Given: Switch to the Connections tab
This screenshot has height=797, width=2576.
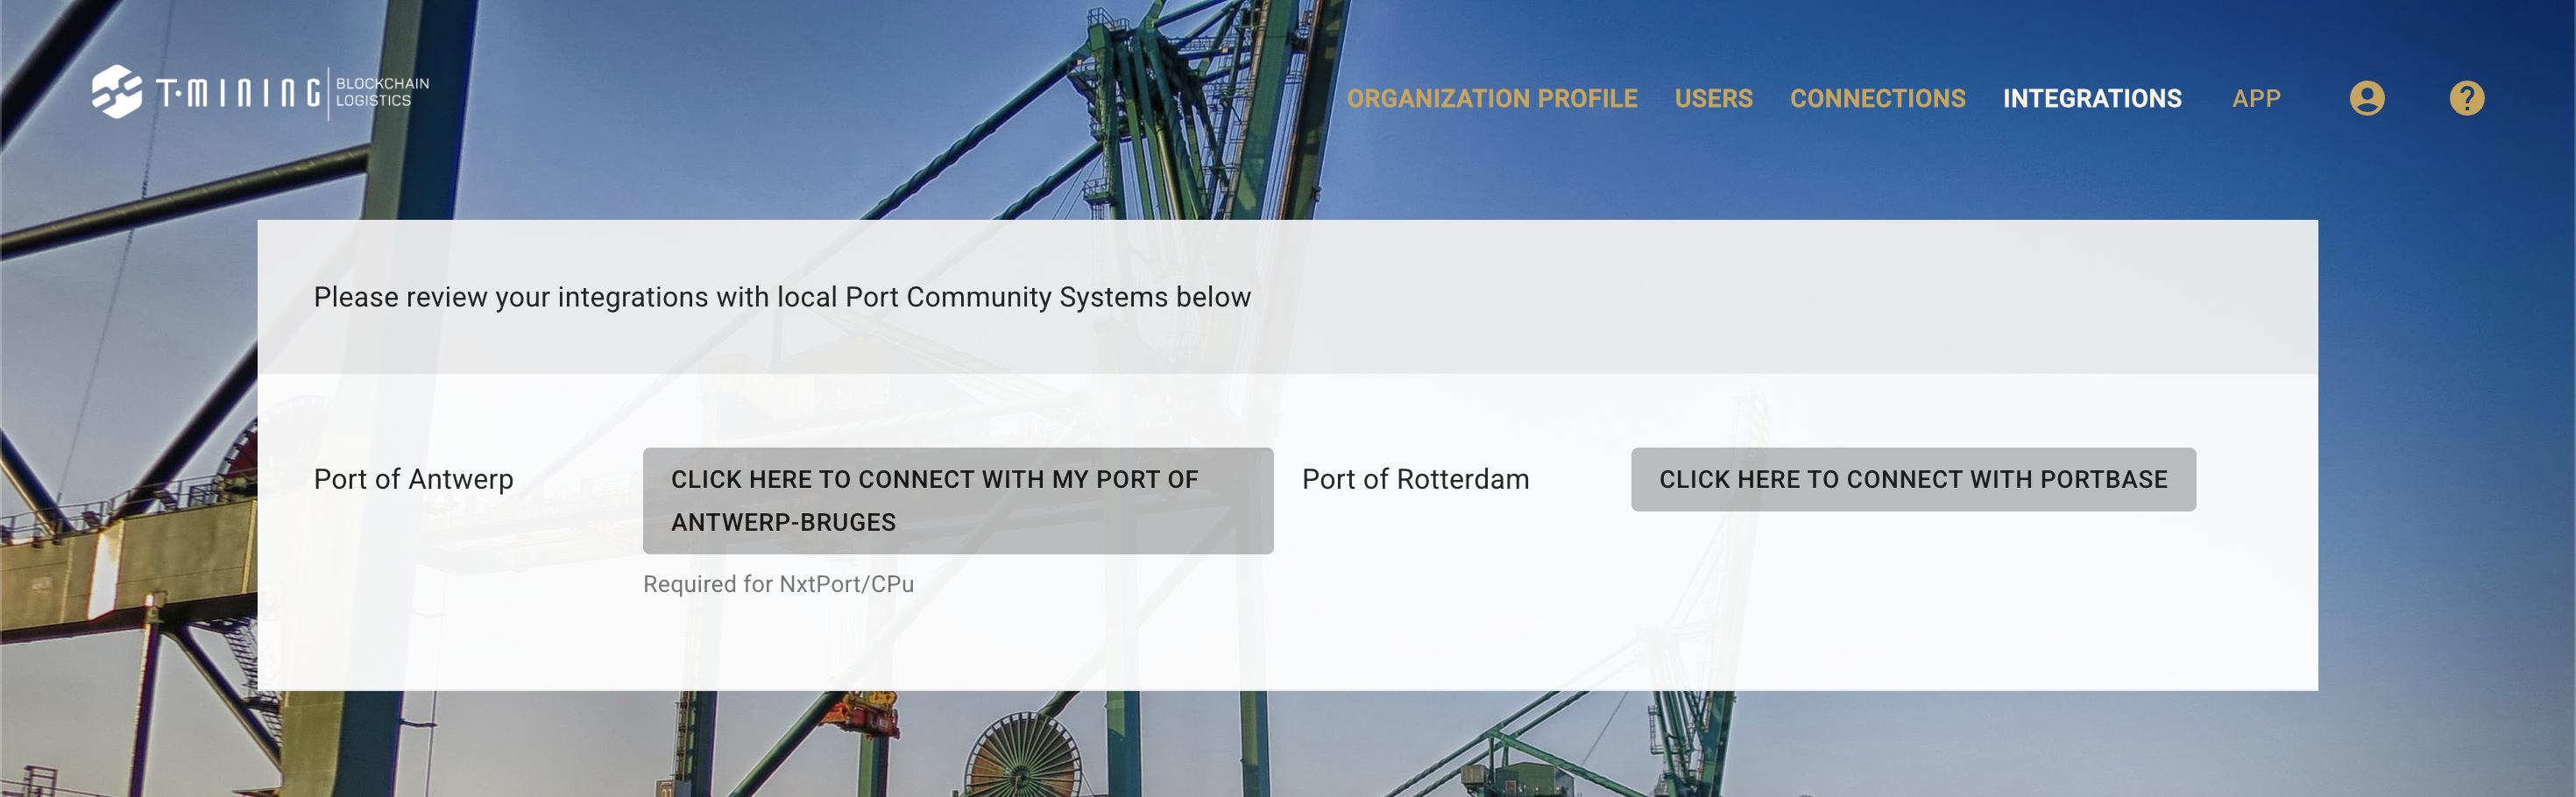Looking at the screenshot, I should [x=1877, y=98].
